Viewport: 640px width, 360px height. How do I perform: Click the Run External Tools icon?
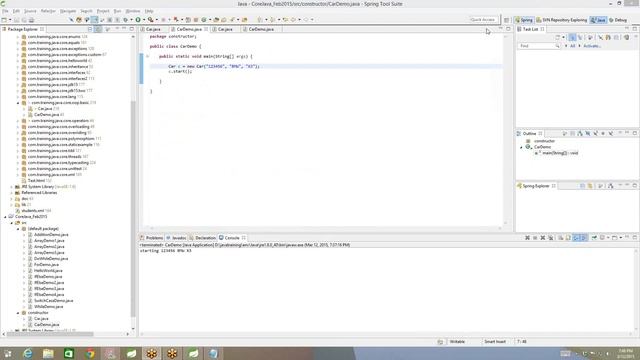[x=151, y=20]
